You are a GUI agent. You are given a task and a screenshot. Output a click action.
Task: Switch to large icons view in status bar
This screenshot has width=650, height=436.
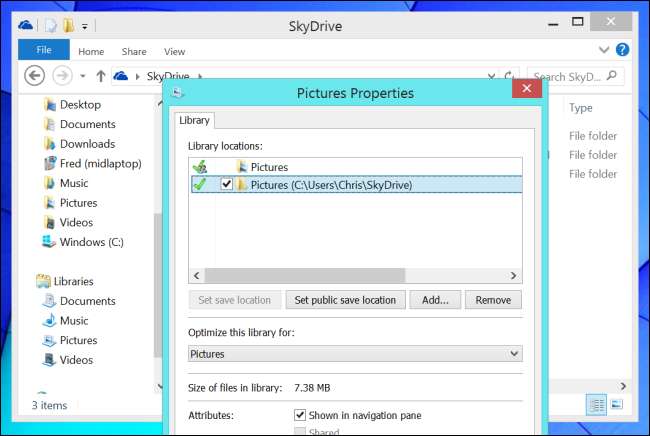click(617, 405)
